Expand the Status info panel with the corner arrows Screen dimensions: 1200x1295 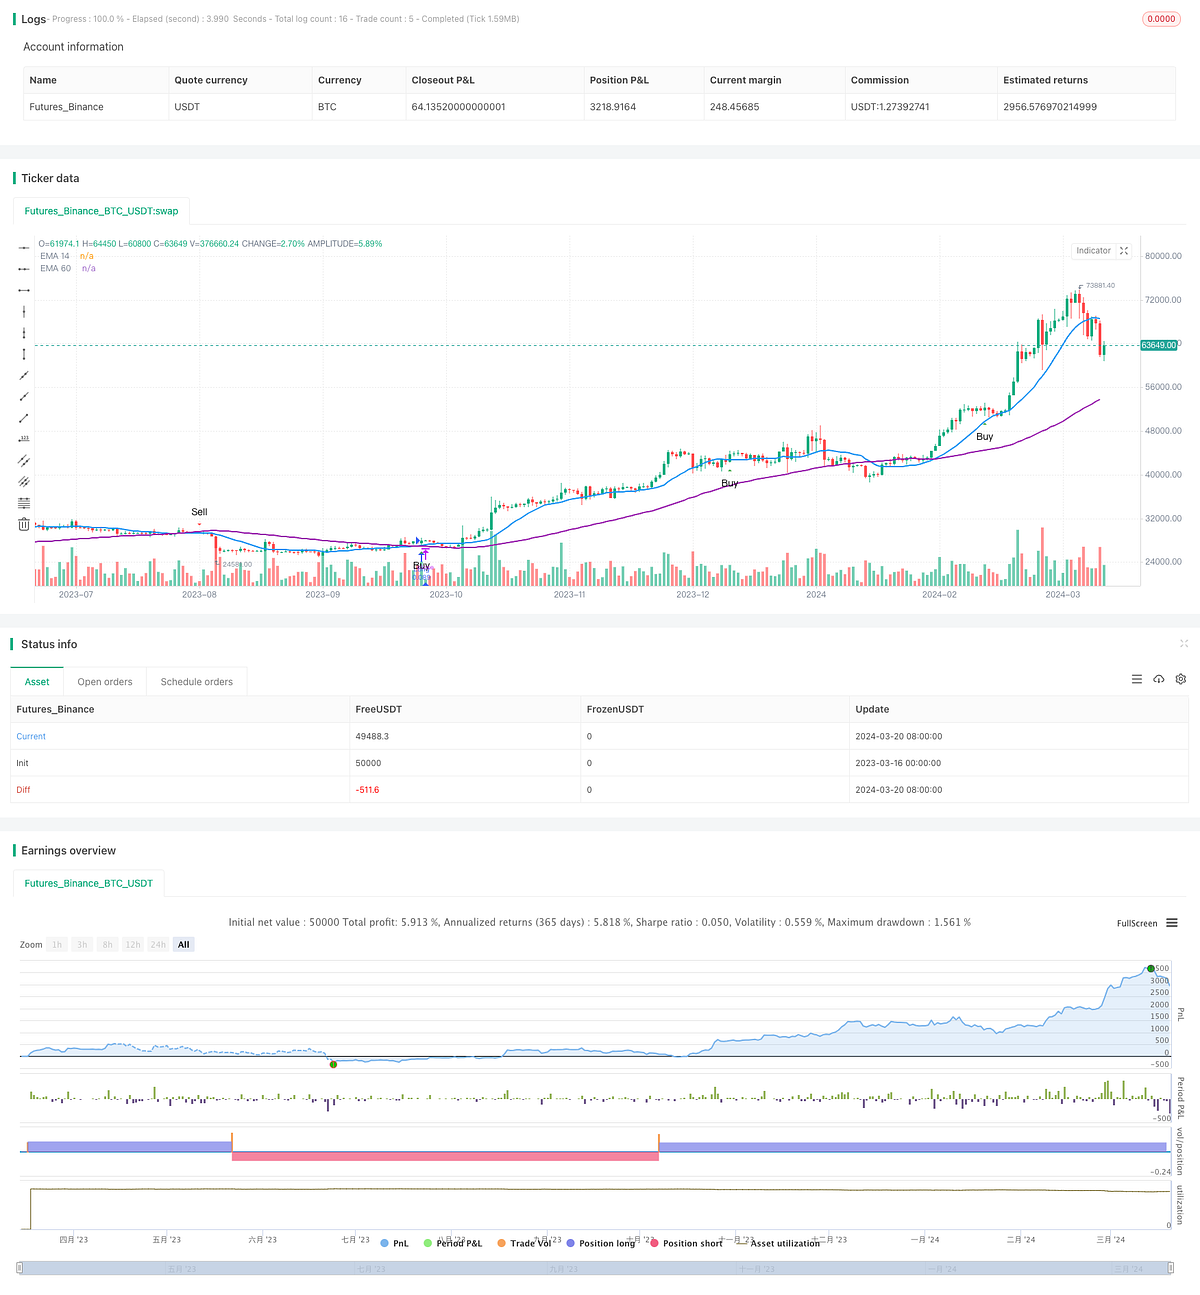coord(1184,644)
